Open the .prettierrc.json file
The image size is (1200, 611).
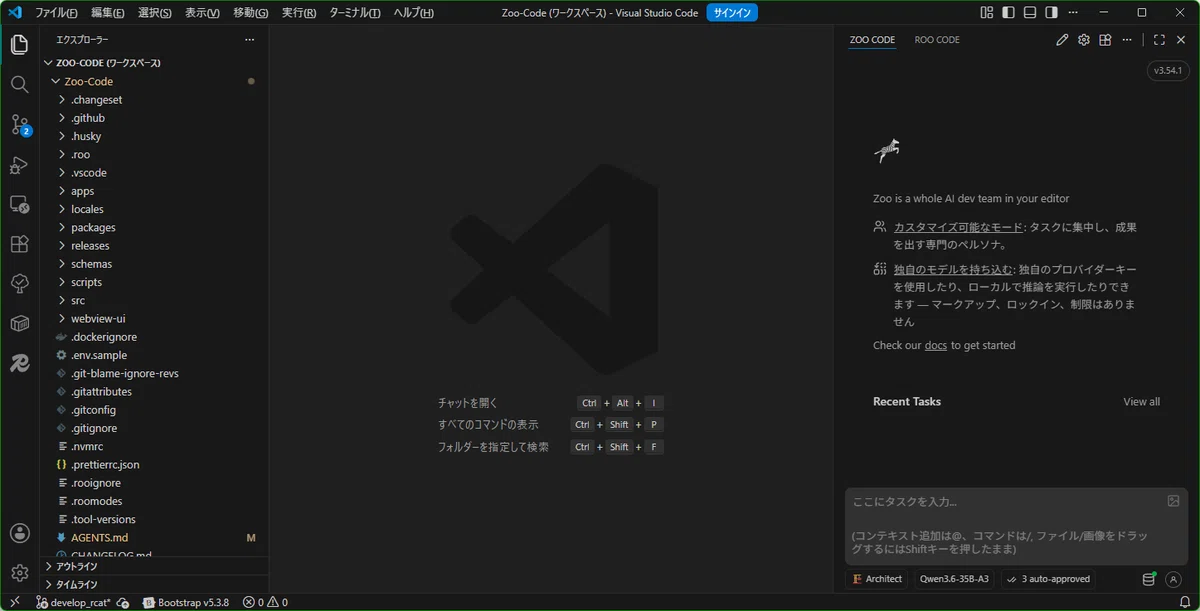[154, 465]
